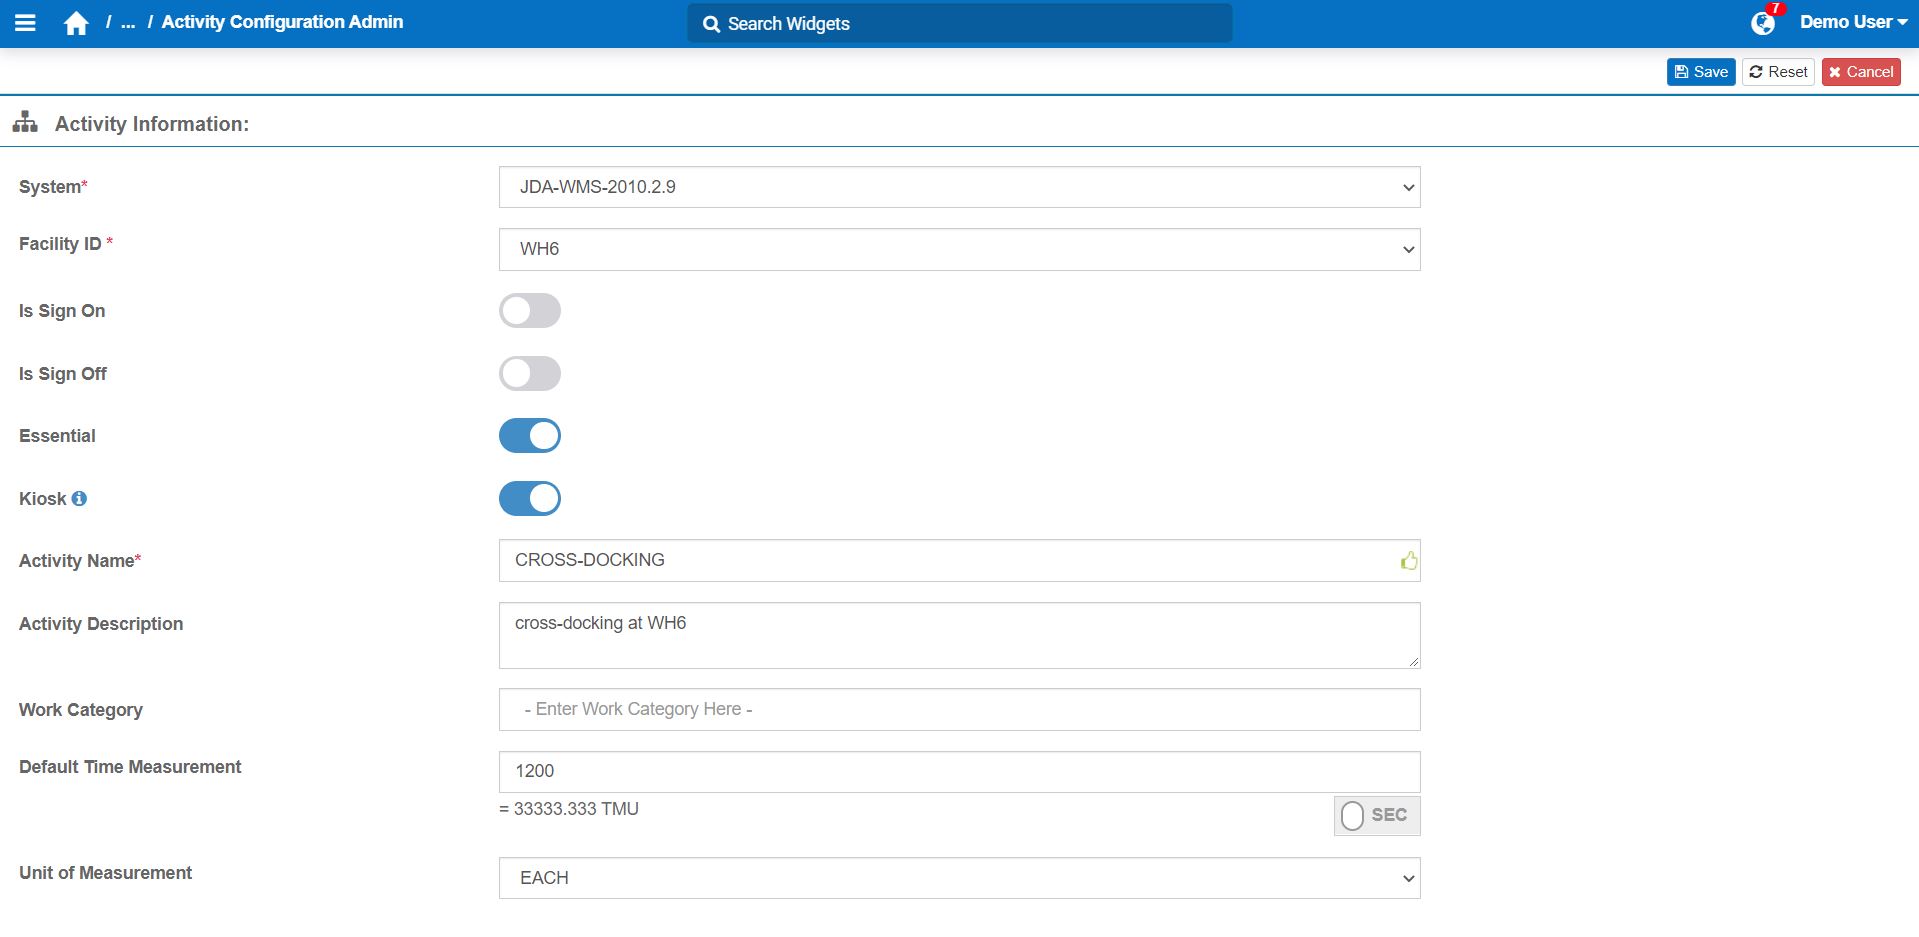Click the thumbs-up icon in Activity Name
The width and height of the screenshot is (1919, 937).
coord(1408,561)
